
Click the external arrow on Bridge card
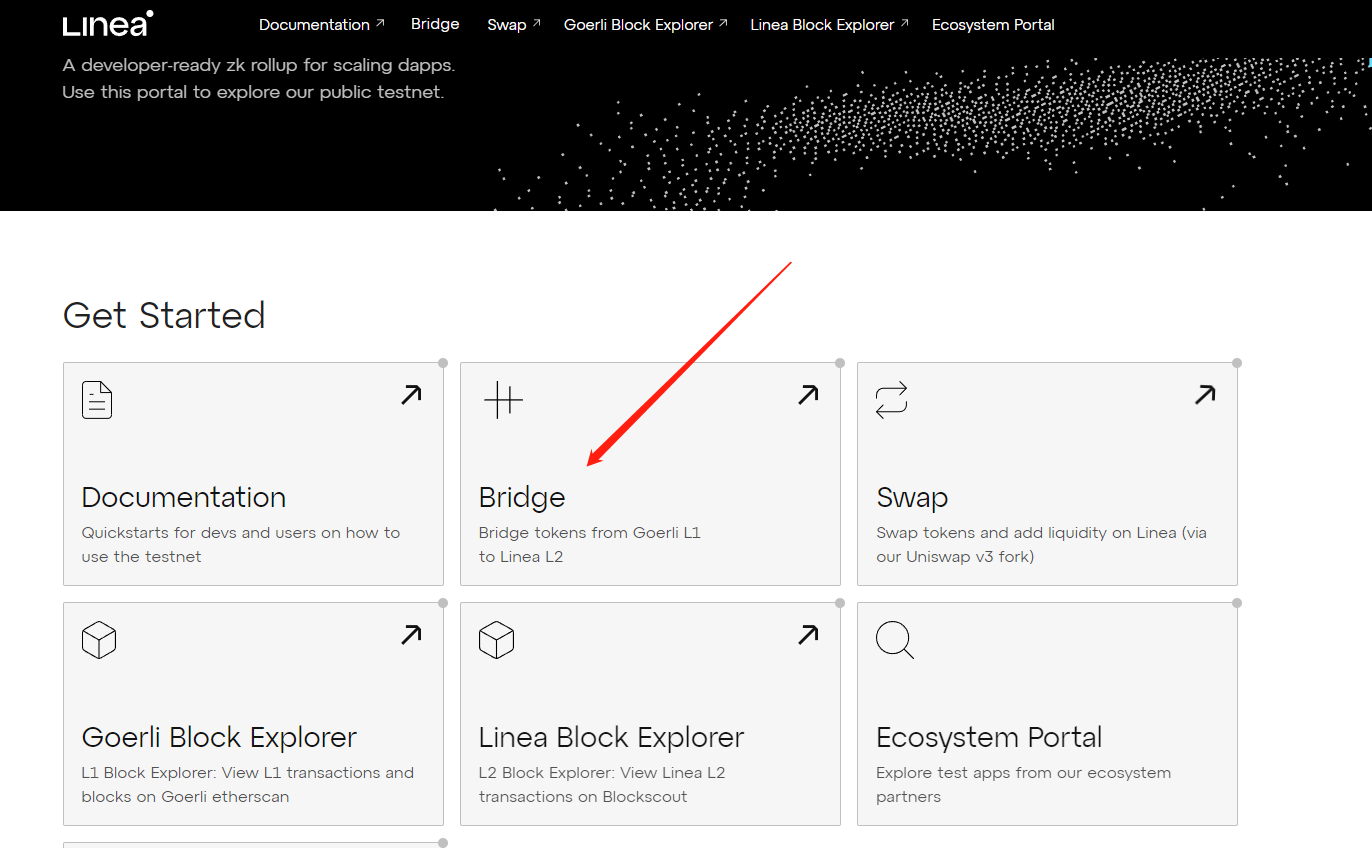pos(808,395)
